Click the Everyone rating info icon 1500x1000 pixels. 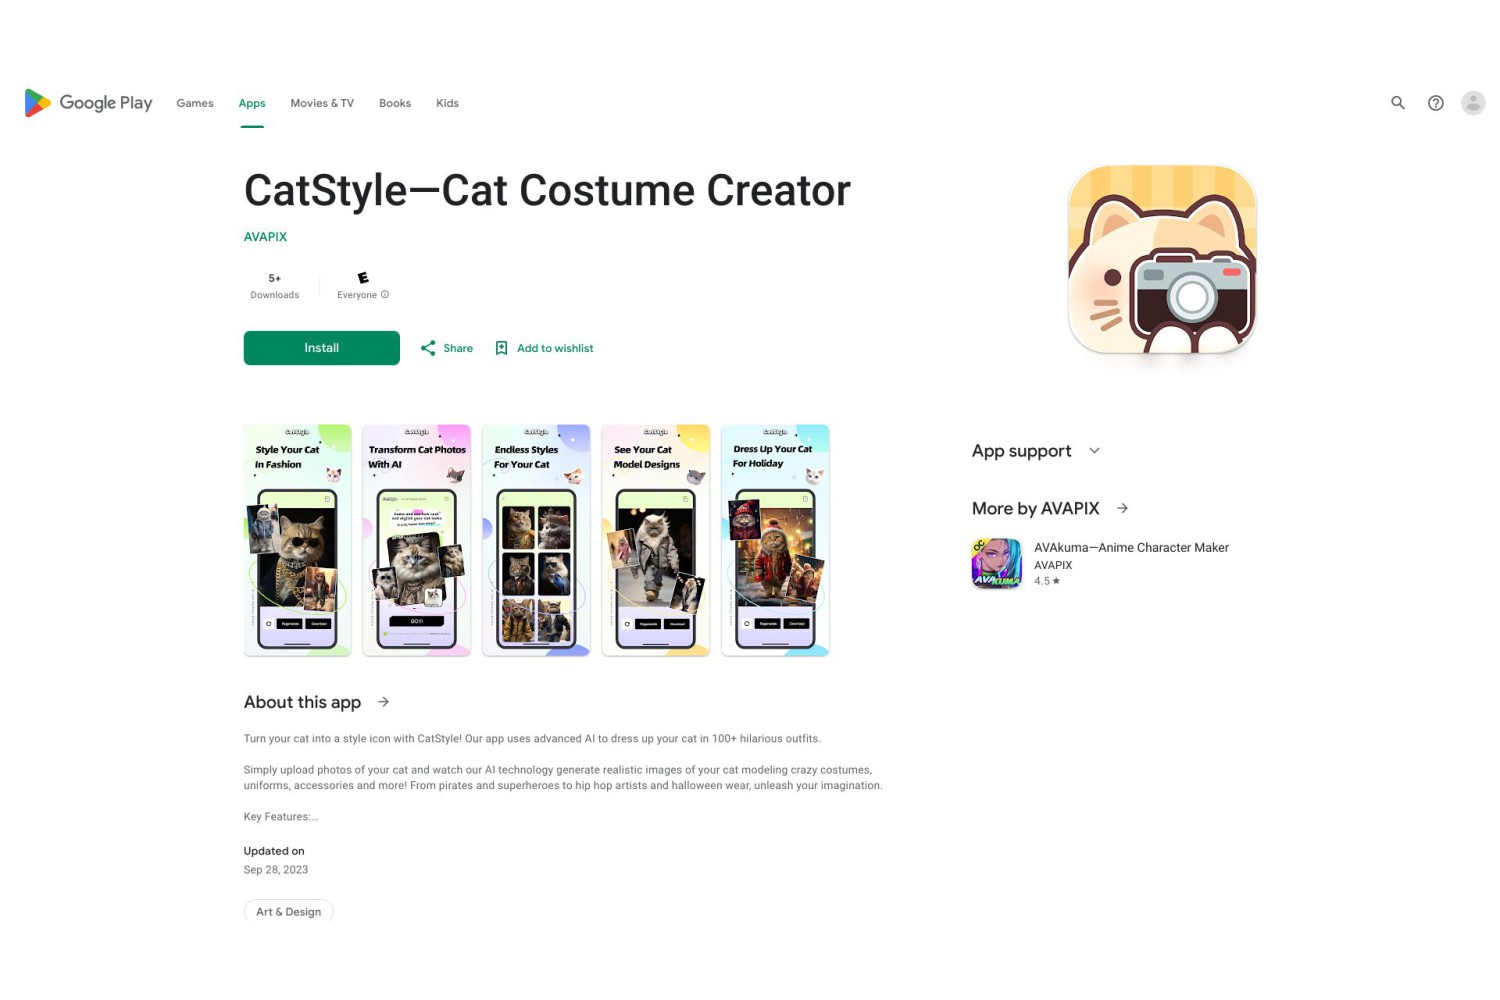pyautogui.click(x=385, y=295)
